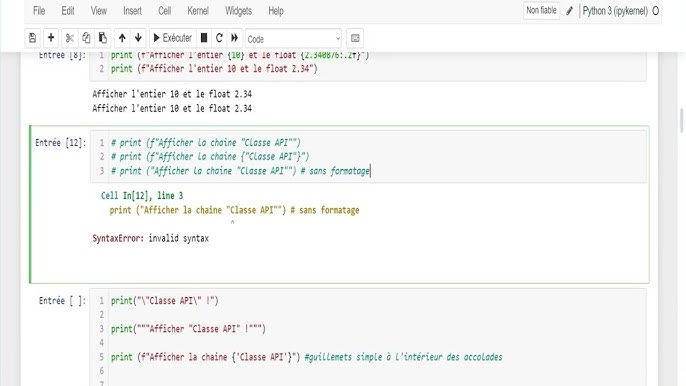The width and height of the screenshot is (686, 386).
Task: Open the Kernel menu
Action: click(x=198, y=11)
